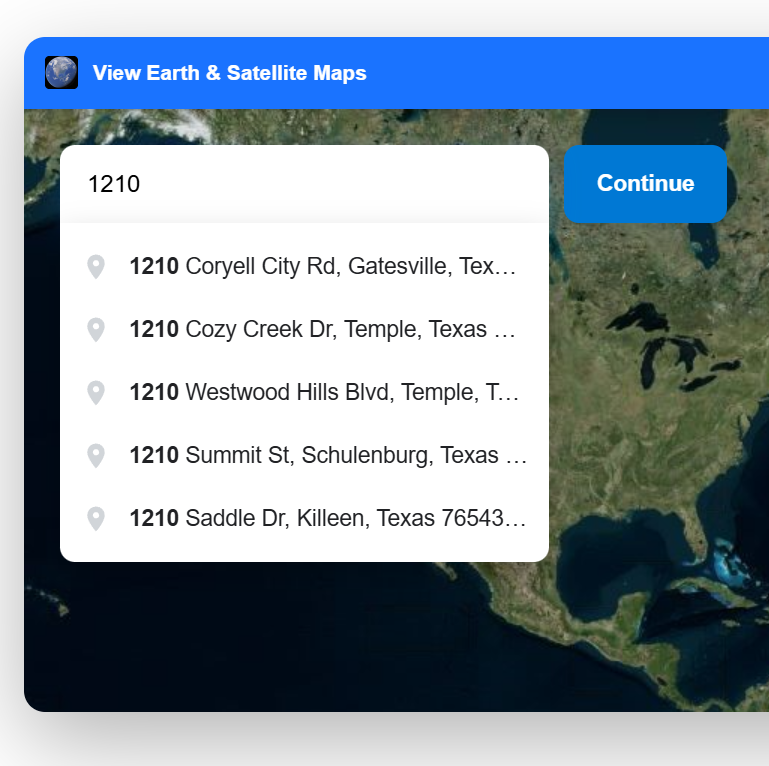Click the pin icon beside Coryell City Rd

click(x=96, y=267)
